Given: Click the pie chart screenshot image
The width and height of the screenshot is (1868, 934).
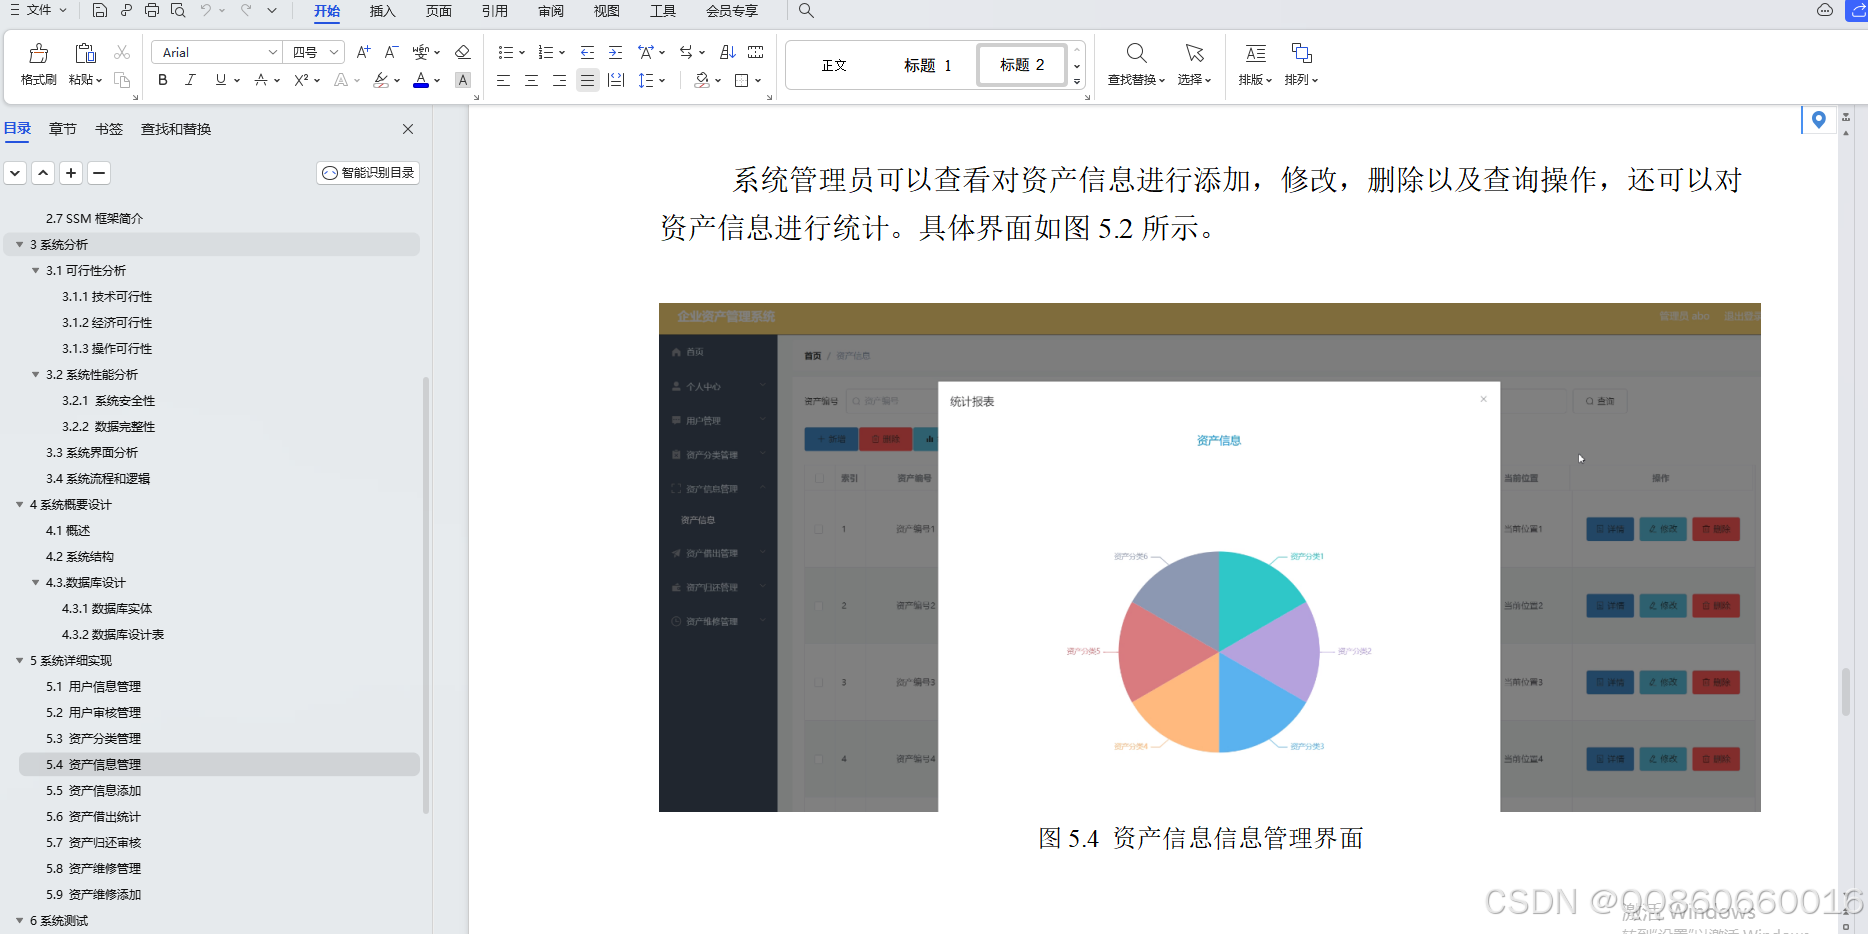Looking at the screenshot, I should coord(1209,557).
